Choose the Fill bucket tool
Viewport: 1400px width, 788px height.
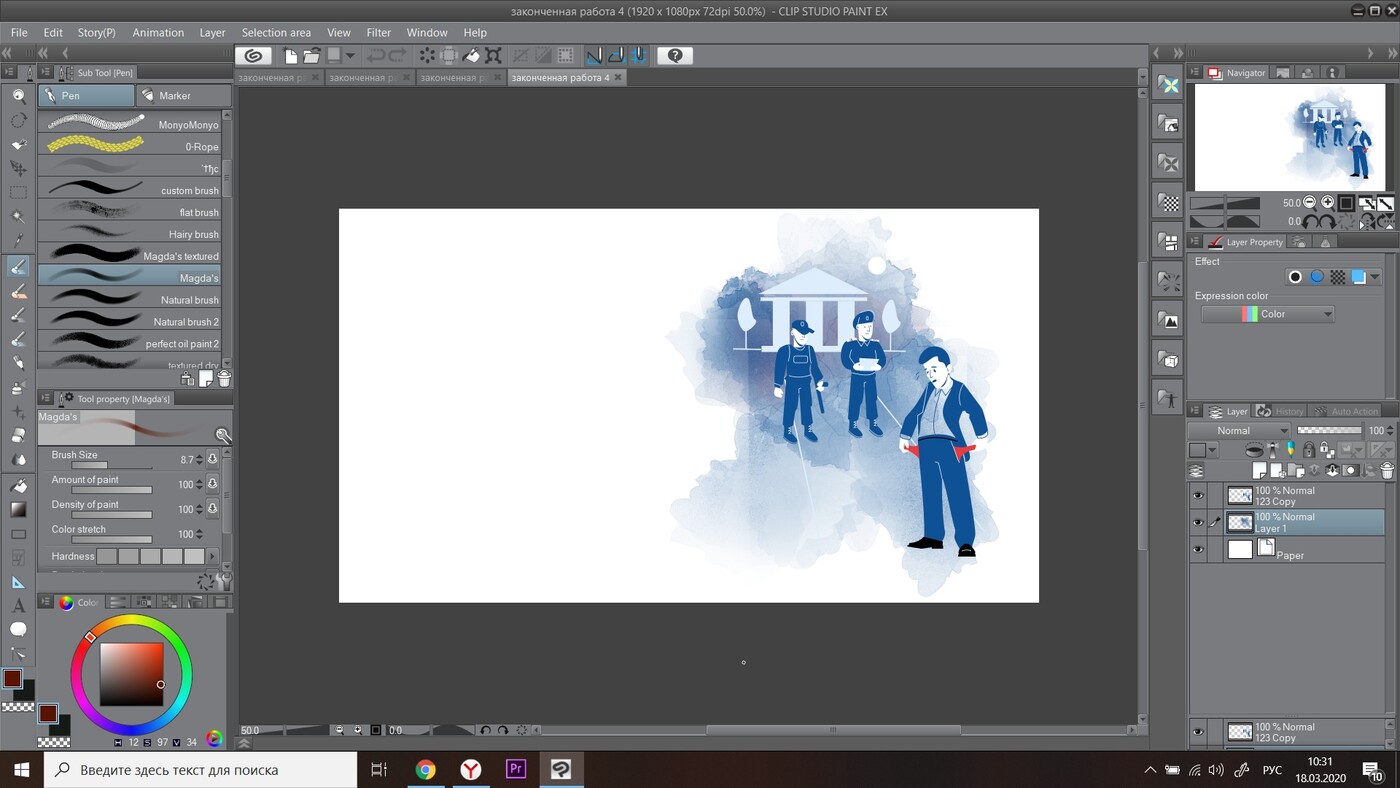pos(18,485)
